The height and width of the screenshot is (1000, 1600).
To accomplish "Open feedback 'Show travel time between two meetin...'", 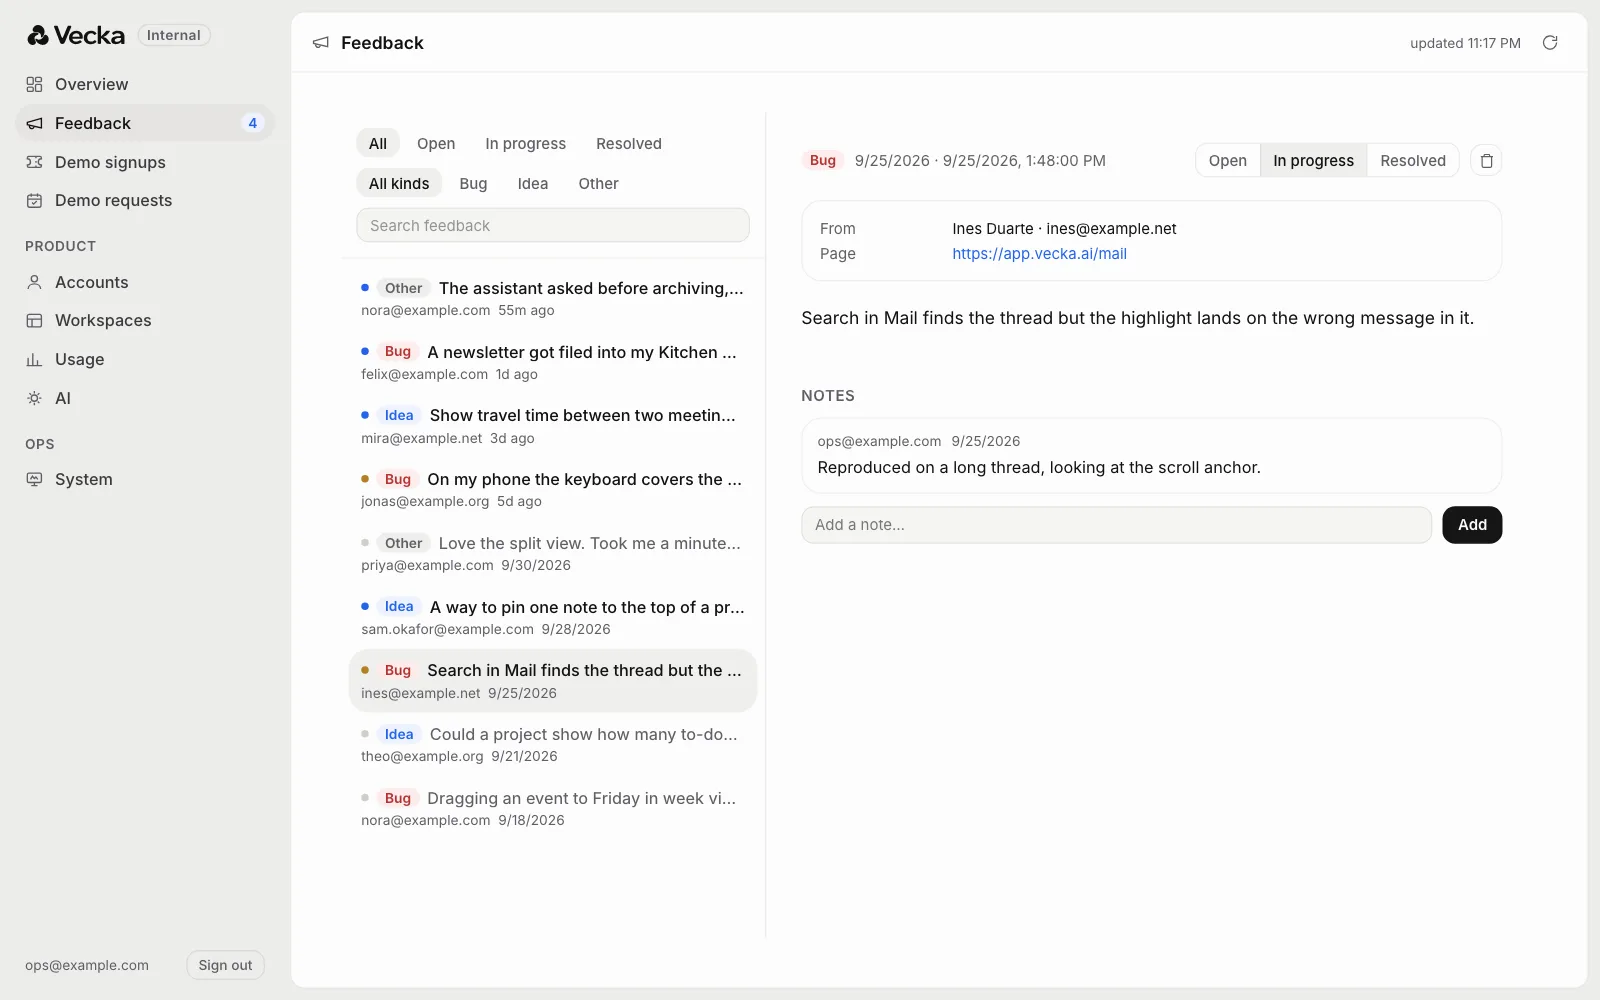I will point(553,426).
